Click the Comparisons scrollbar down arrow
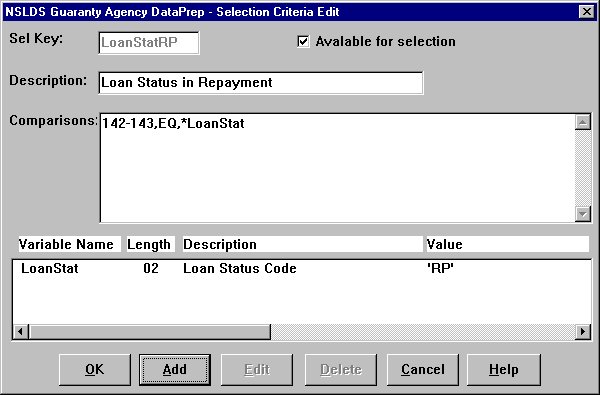 [582, 214]
